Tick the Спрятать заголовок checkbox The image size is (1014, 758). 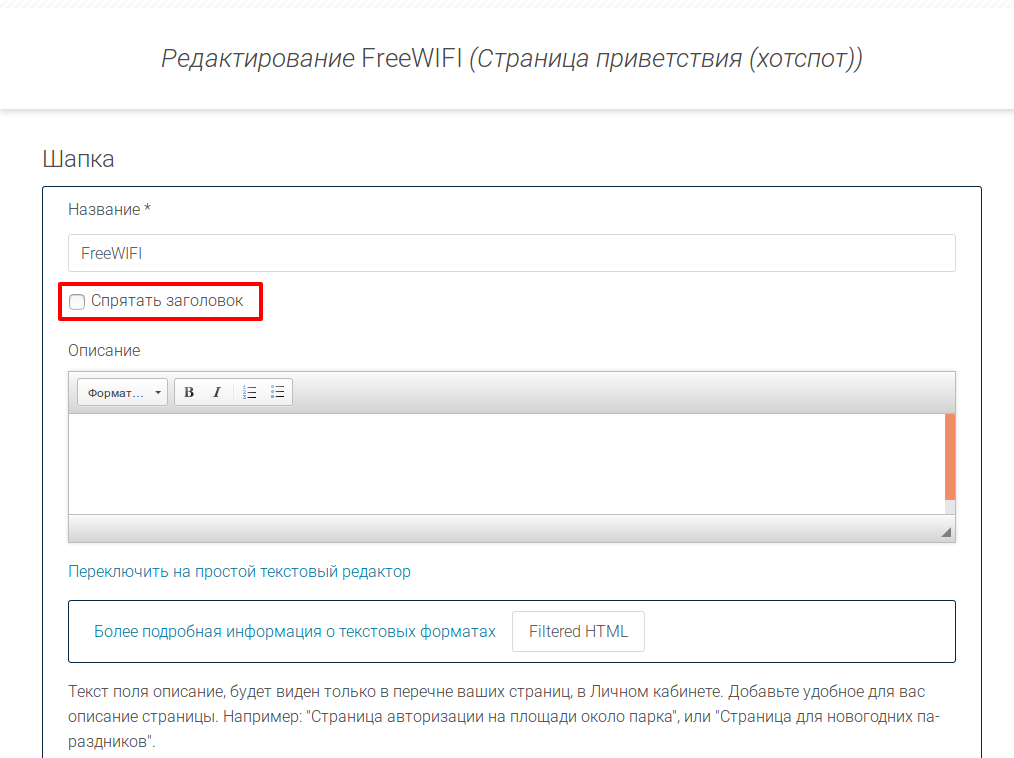point(77,301)
